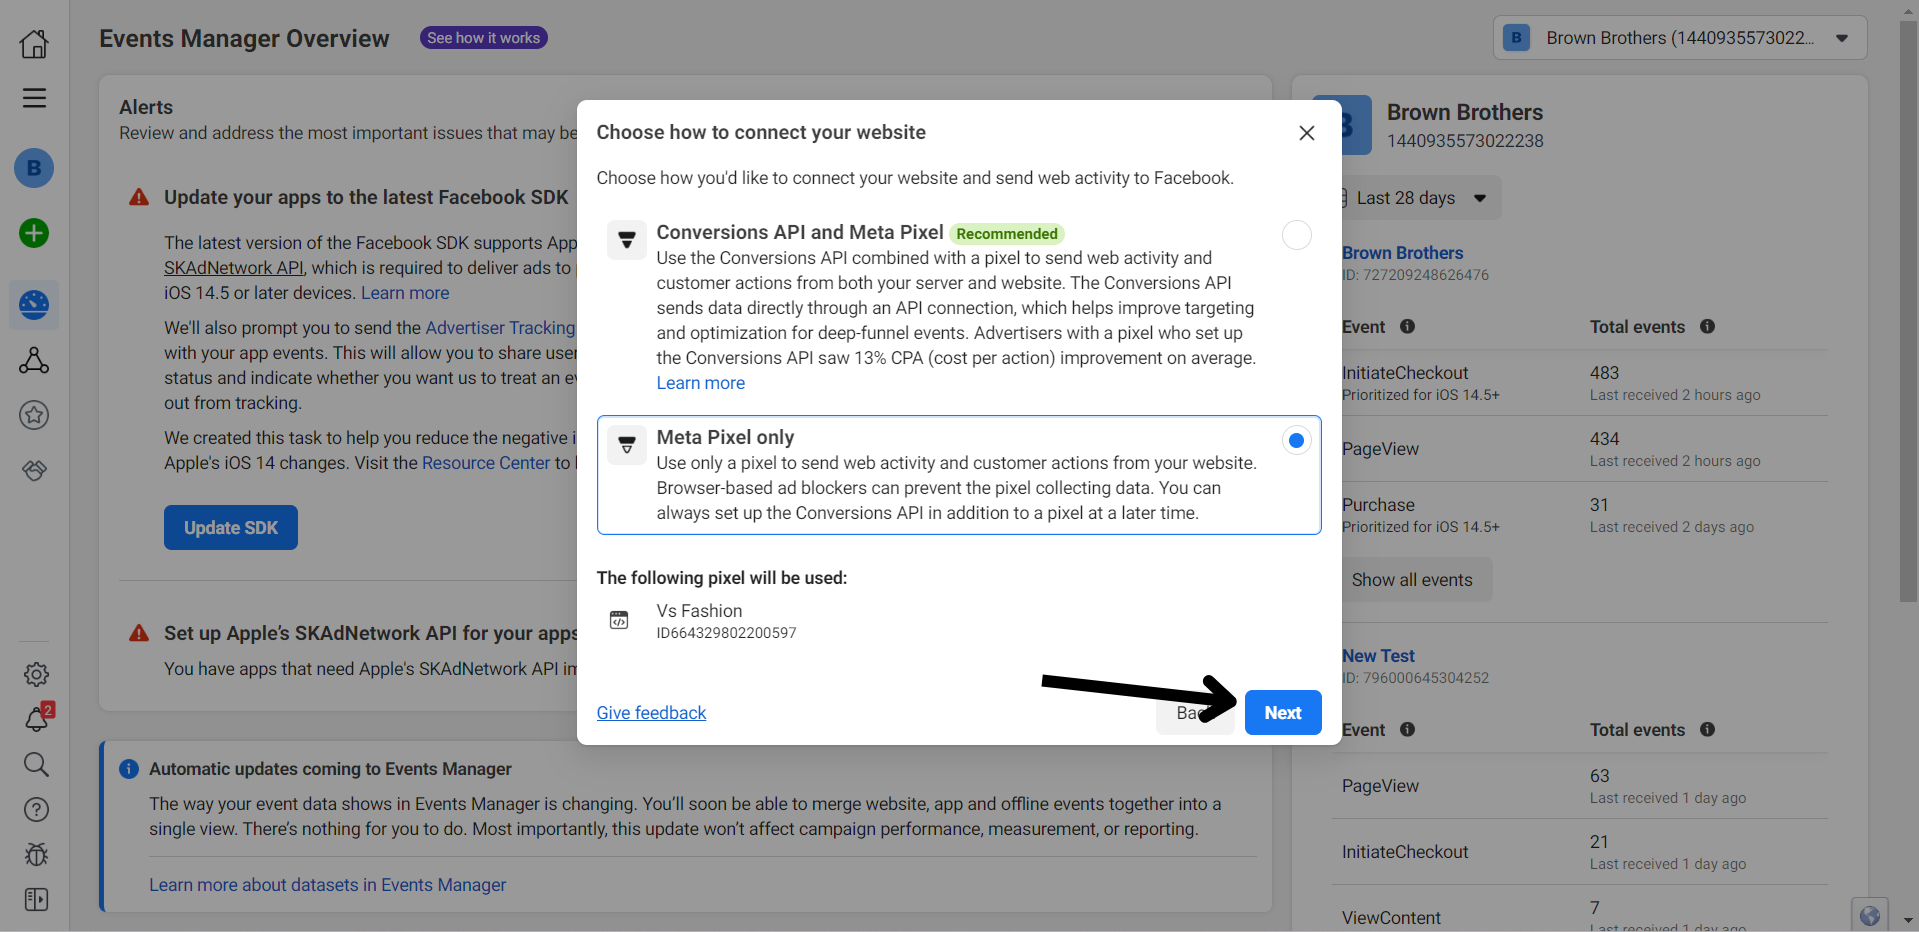Image resolution: width=1919 pixels, height=932 pixels.
Task: Open the search magnifier in sidebar
Action: (x=36, y=765)
